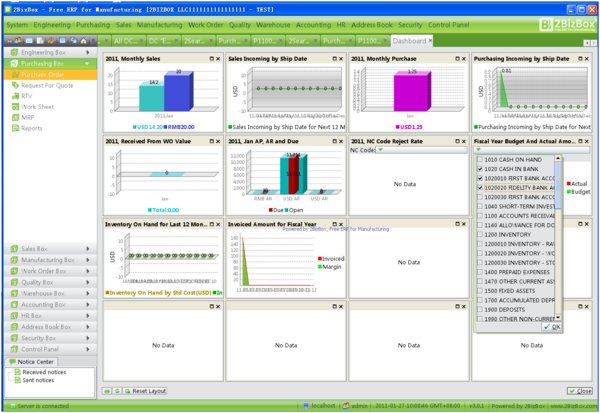The image size is (600, 413).
Task: Click the HR Box icon
Action: click(15, 316)
